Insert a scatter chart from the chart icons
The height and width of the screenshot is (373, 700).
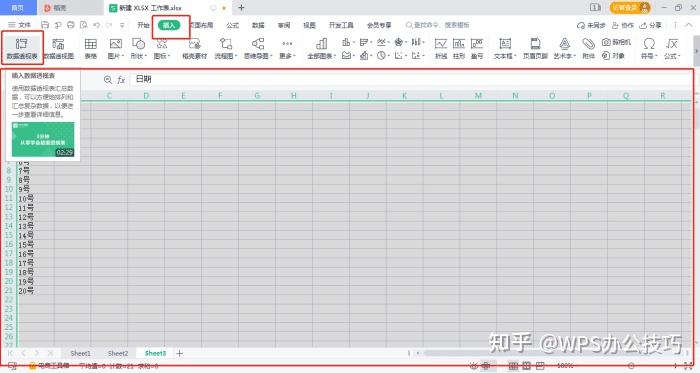(x=400, y=55)
